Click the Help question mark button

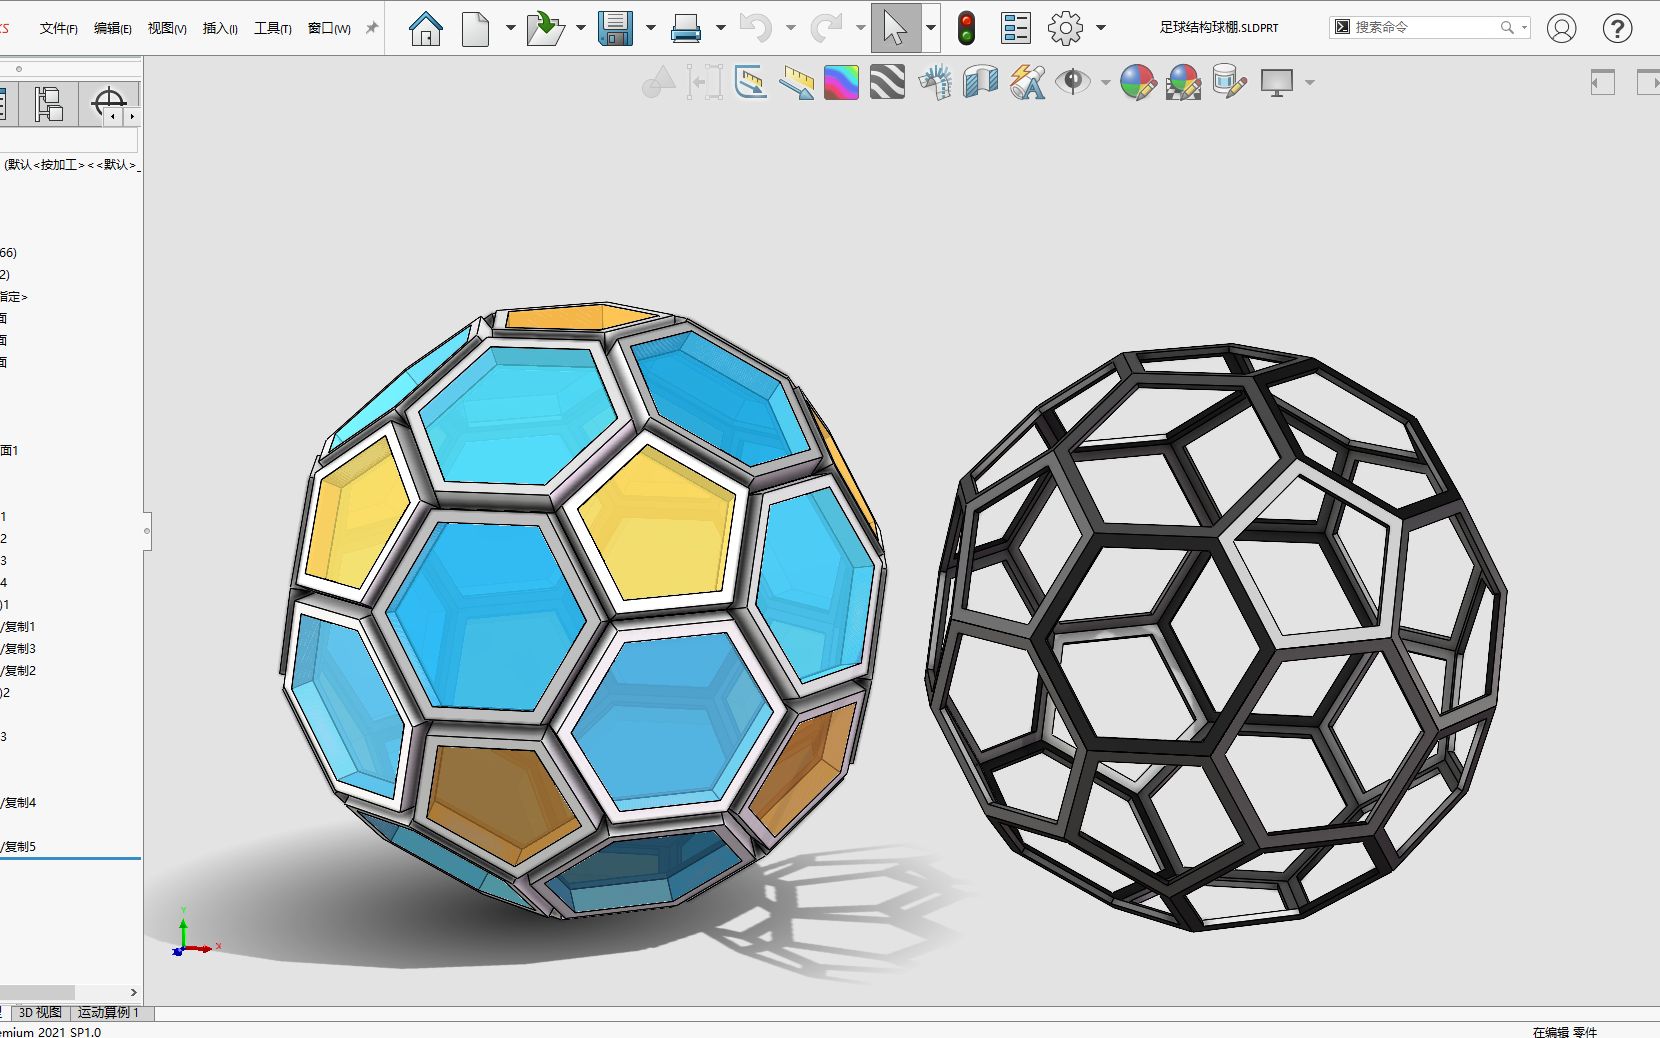(1617, 28)
